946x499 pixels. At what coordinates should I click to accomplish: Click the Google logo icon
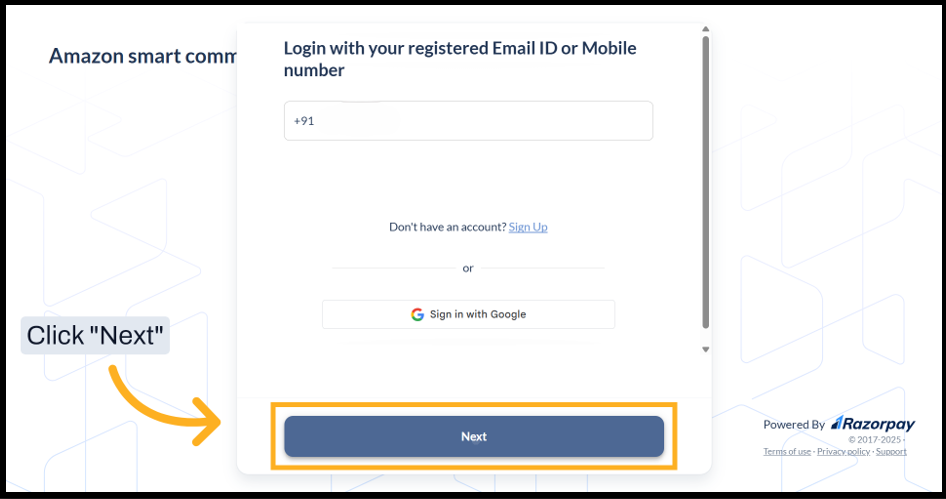click(x=417, y=314)
